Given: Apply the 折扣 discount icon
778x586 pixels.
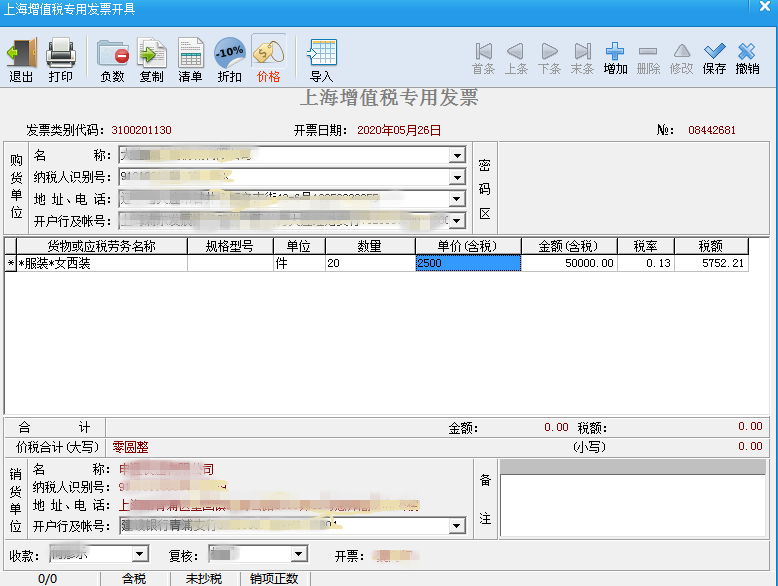Looking at the screenshot, I should pos(229,52).
